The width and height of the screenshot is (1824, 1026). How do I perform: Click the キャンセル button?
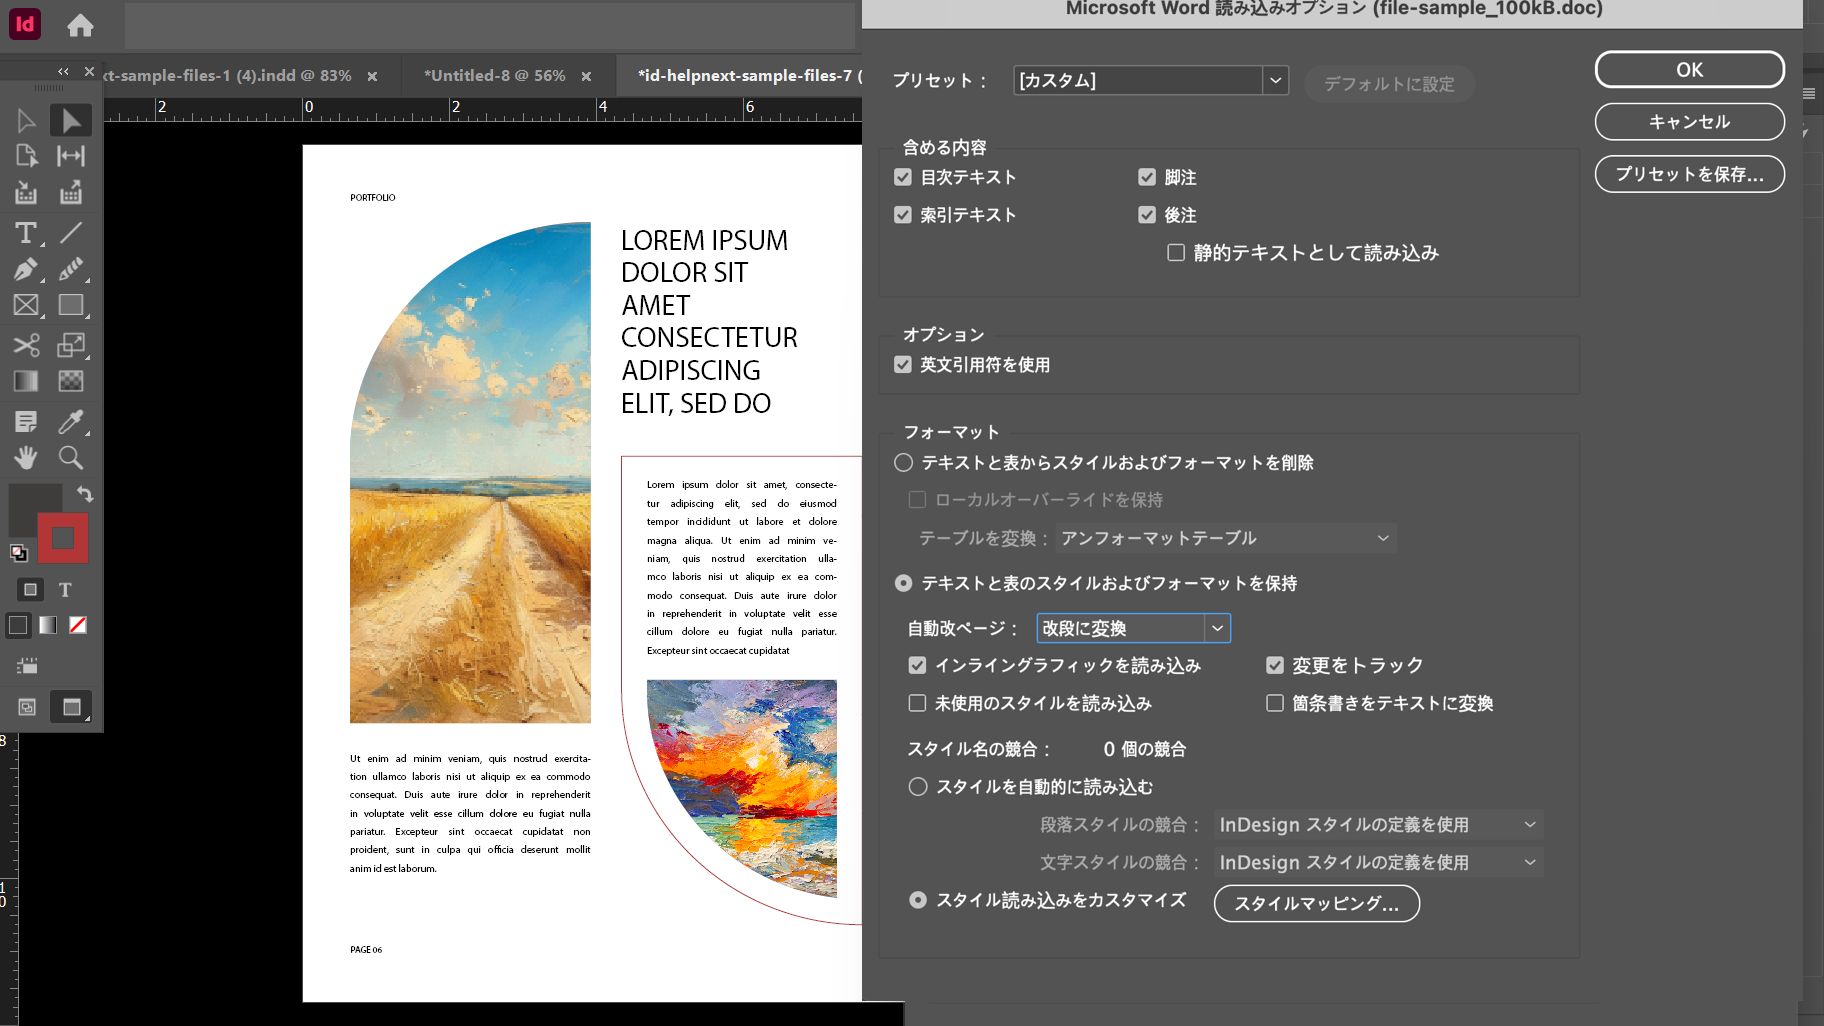coord(1689,122)
